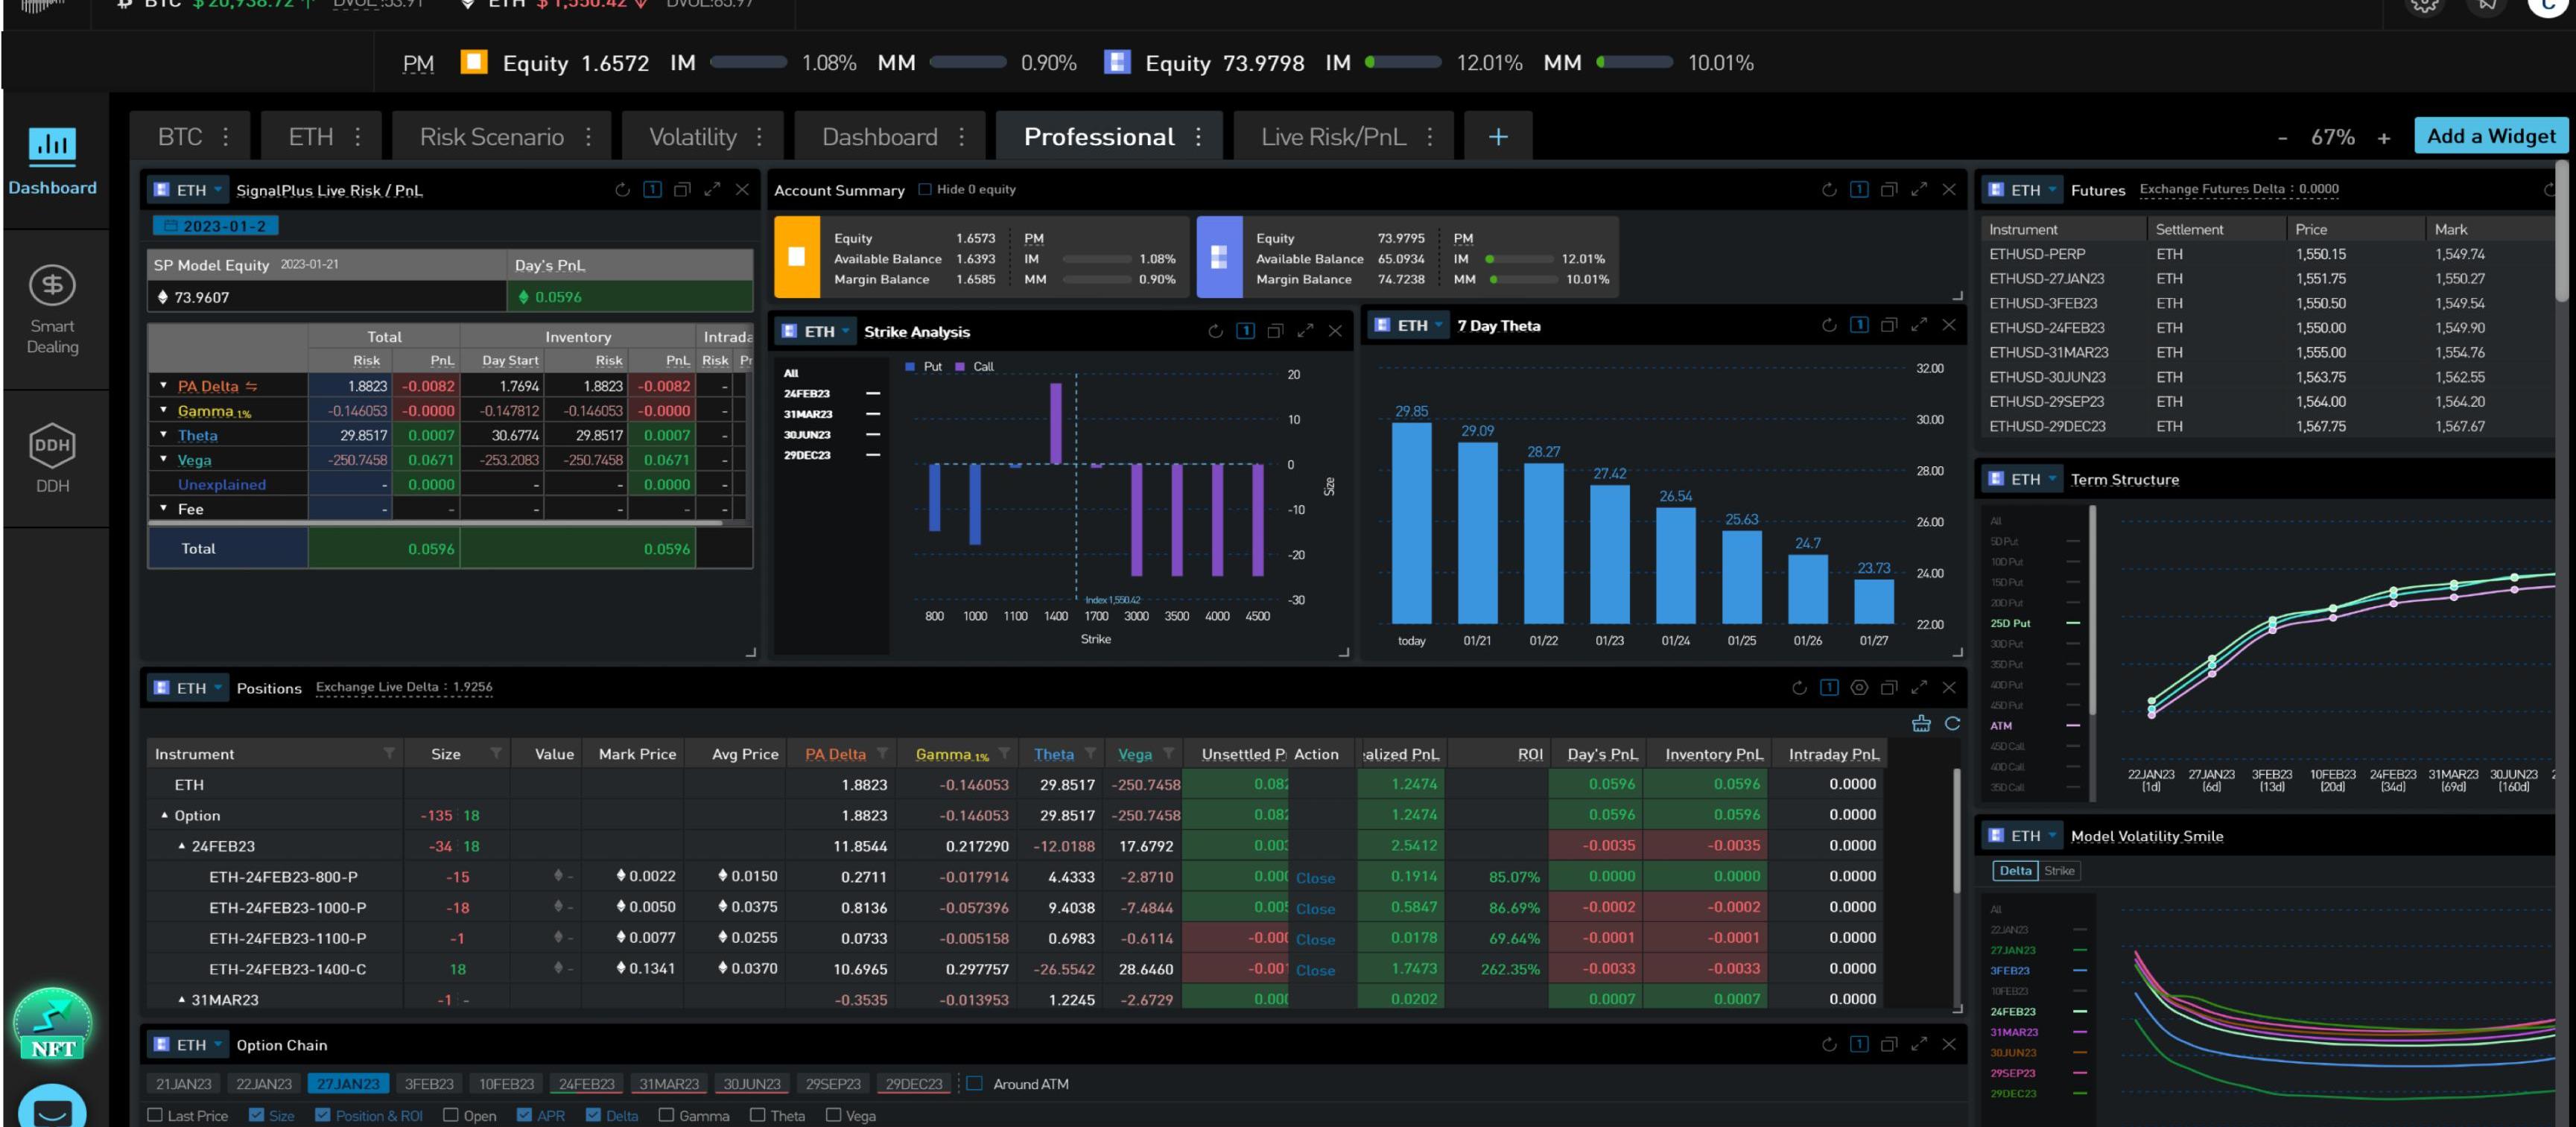Open the Volatility tab
Image resolution: width=2576 pixels, height=1127 pixels.
(x=692, y=137)
